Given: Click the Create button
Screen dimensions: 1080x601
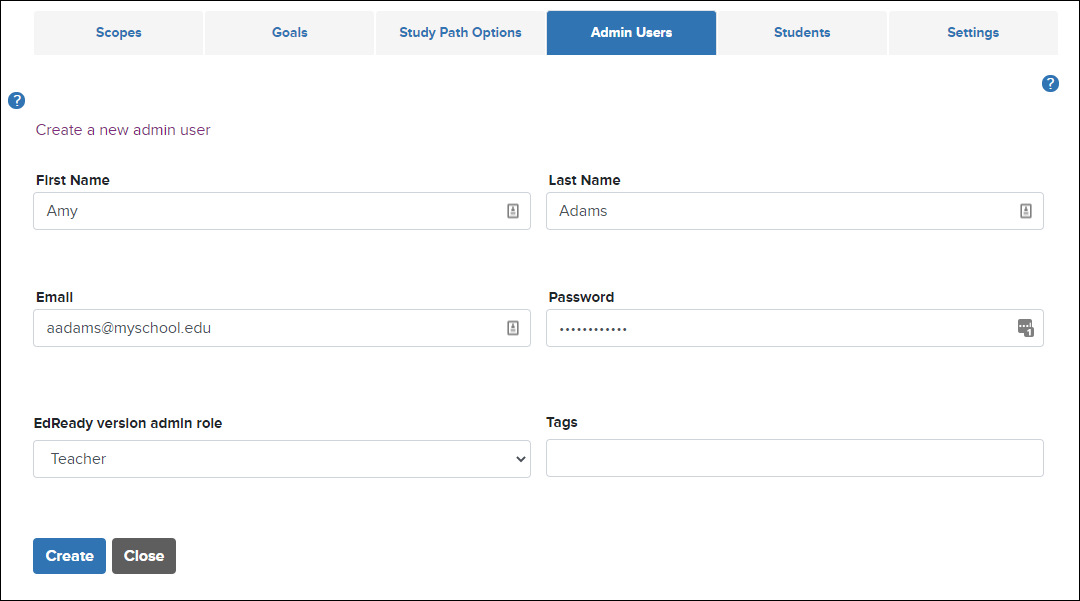Looking at the screenshot, I should (70, 556).
